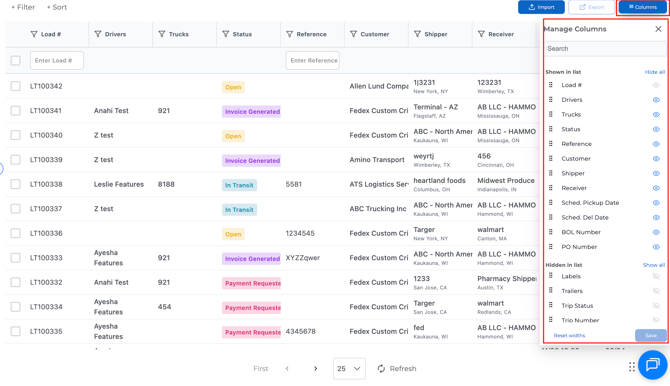
Task: Toggle visibility of Sched. Pickup Date column
Action: click(x=656, y=203)
